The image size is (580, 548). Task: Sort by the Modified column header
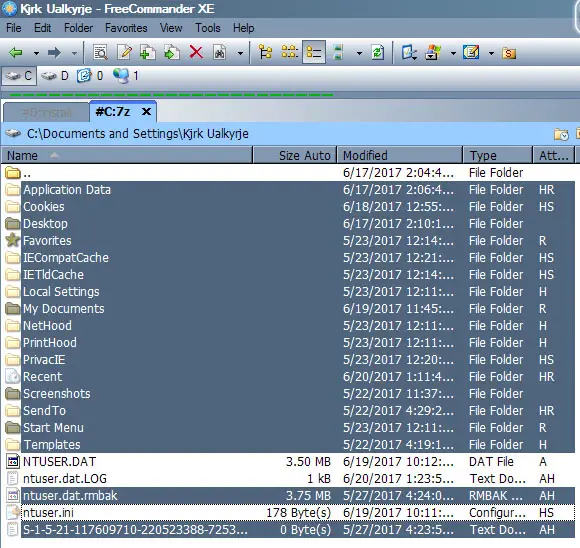(x=400, y=155)
